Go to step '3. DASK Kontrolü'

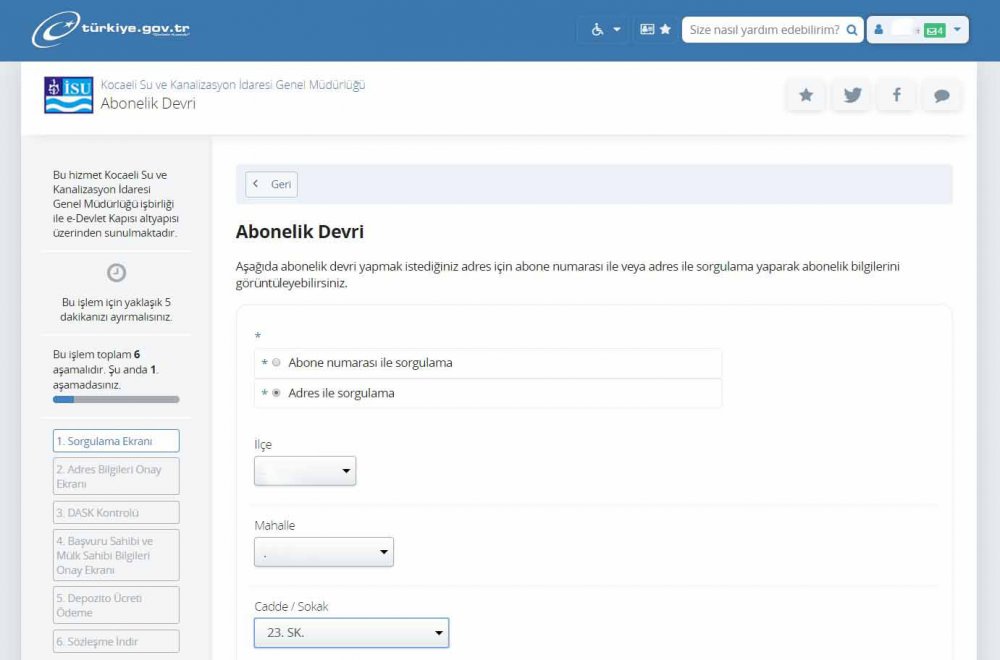(x=116, y=513)
